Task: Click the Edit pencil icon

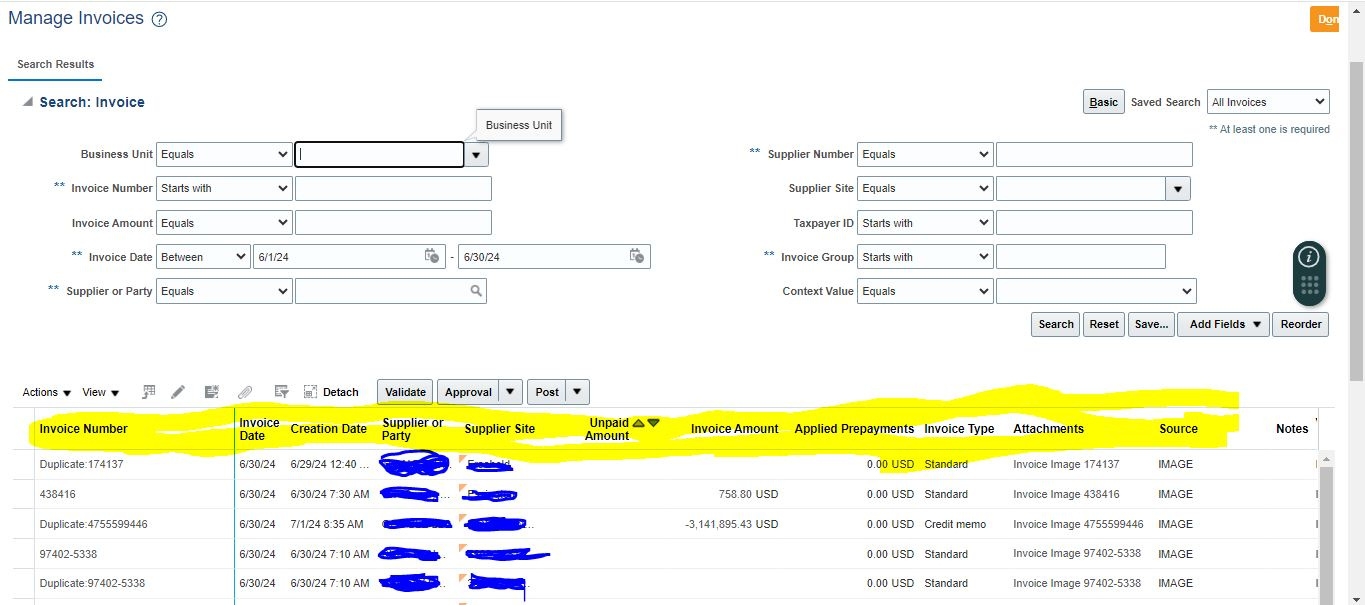Action: [x=178, y=391]
